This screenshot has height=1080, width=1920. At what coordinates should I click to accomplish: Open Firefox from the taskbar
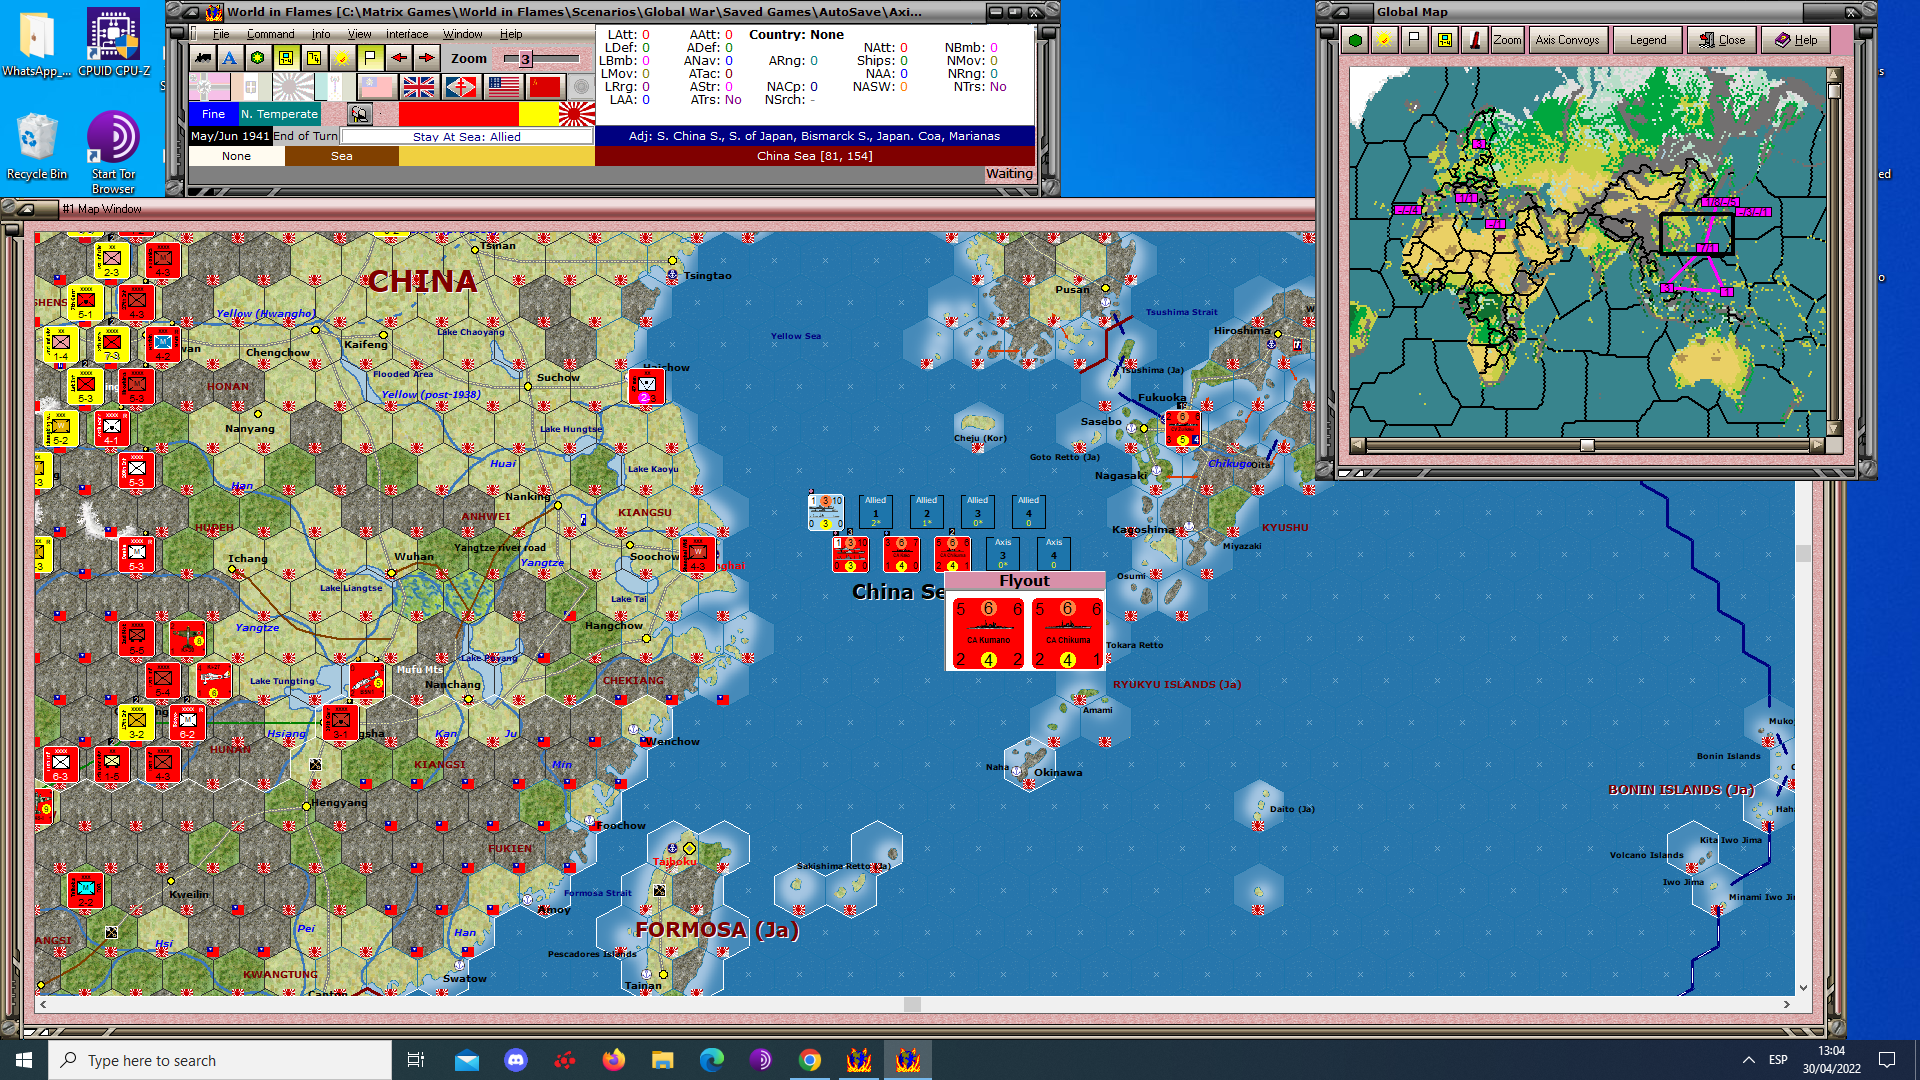614,1060
